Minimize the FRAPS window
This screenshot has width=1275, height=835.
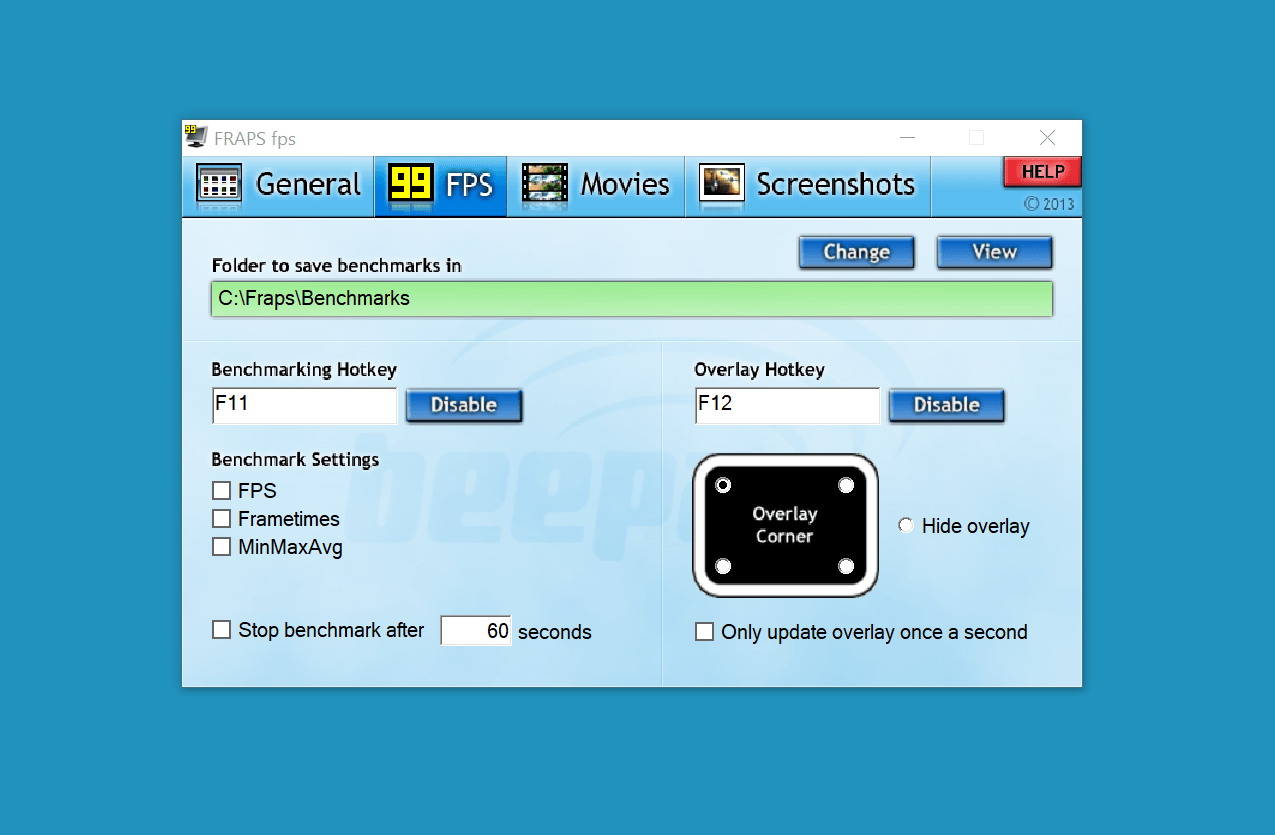click(907, 138)
